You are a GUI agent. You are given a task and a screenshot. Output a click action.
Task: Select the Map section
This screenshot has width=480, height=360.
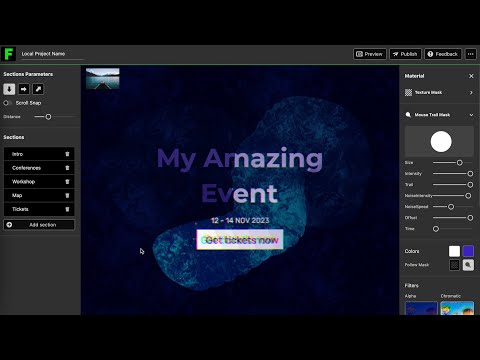pos(39,195)
